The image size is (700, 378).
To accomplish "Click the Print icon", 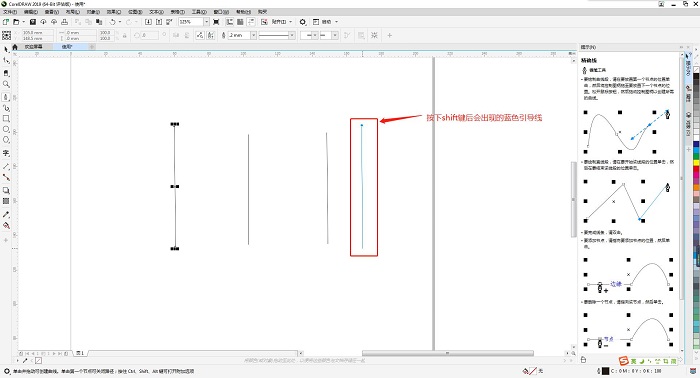I will coord(64,21).
